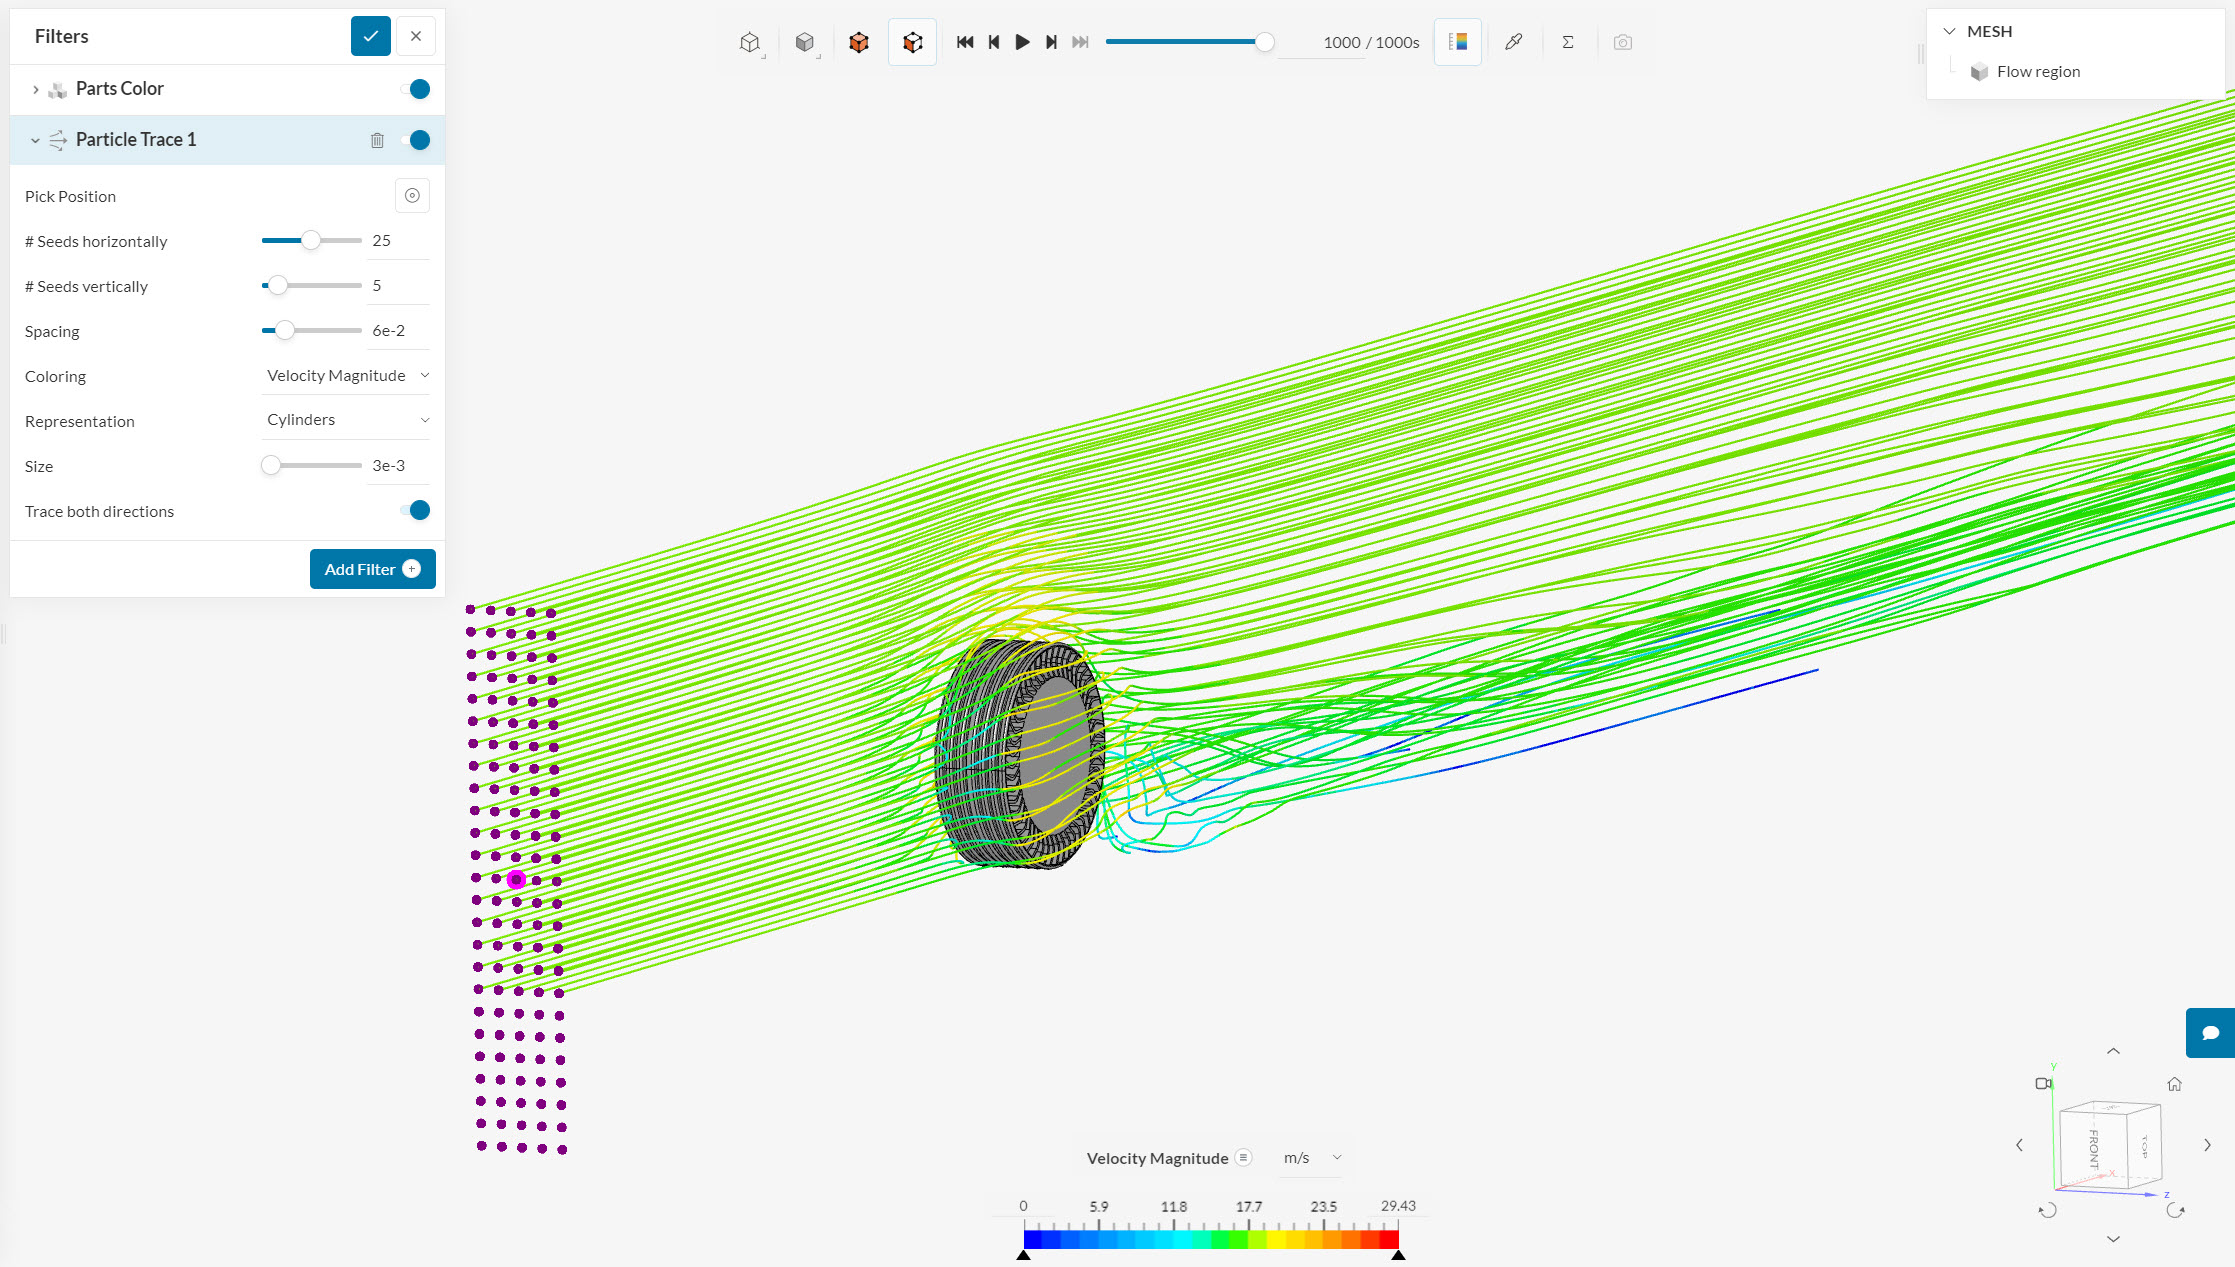Activate the Pick Position target icon

tap(412, 195)
